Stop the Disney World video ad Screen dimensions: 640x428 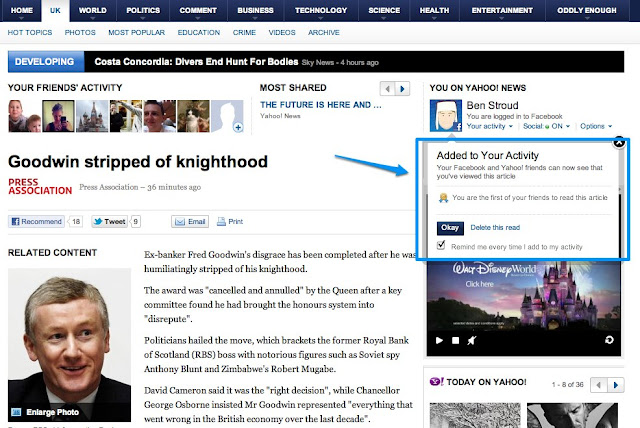pos(456,340)
